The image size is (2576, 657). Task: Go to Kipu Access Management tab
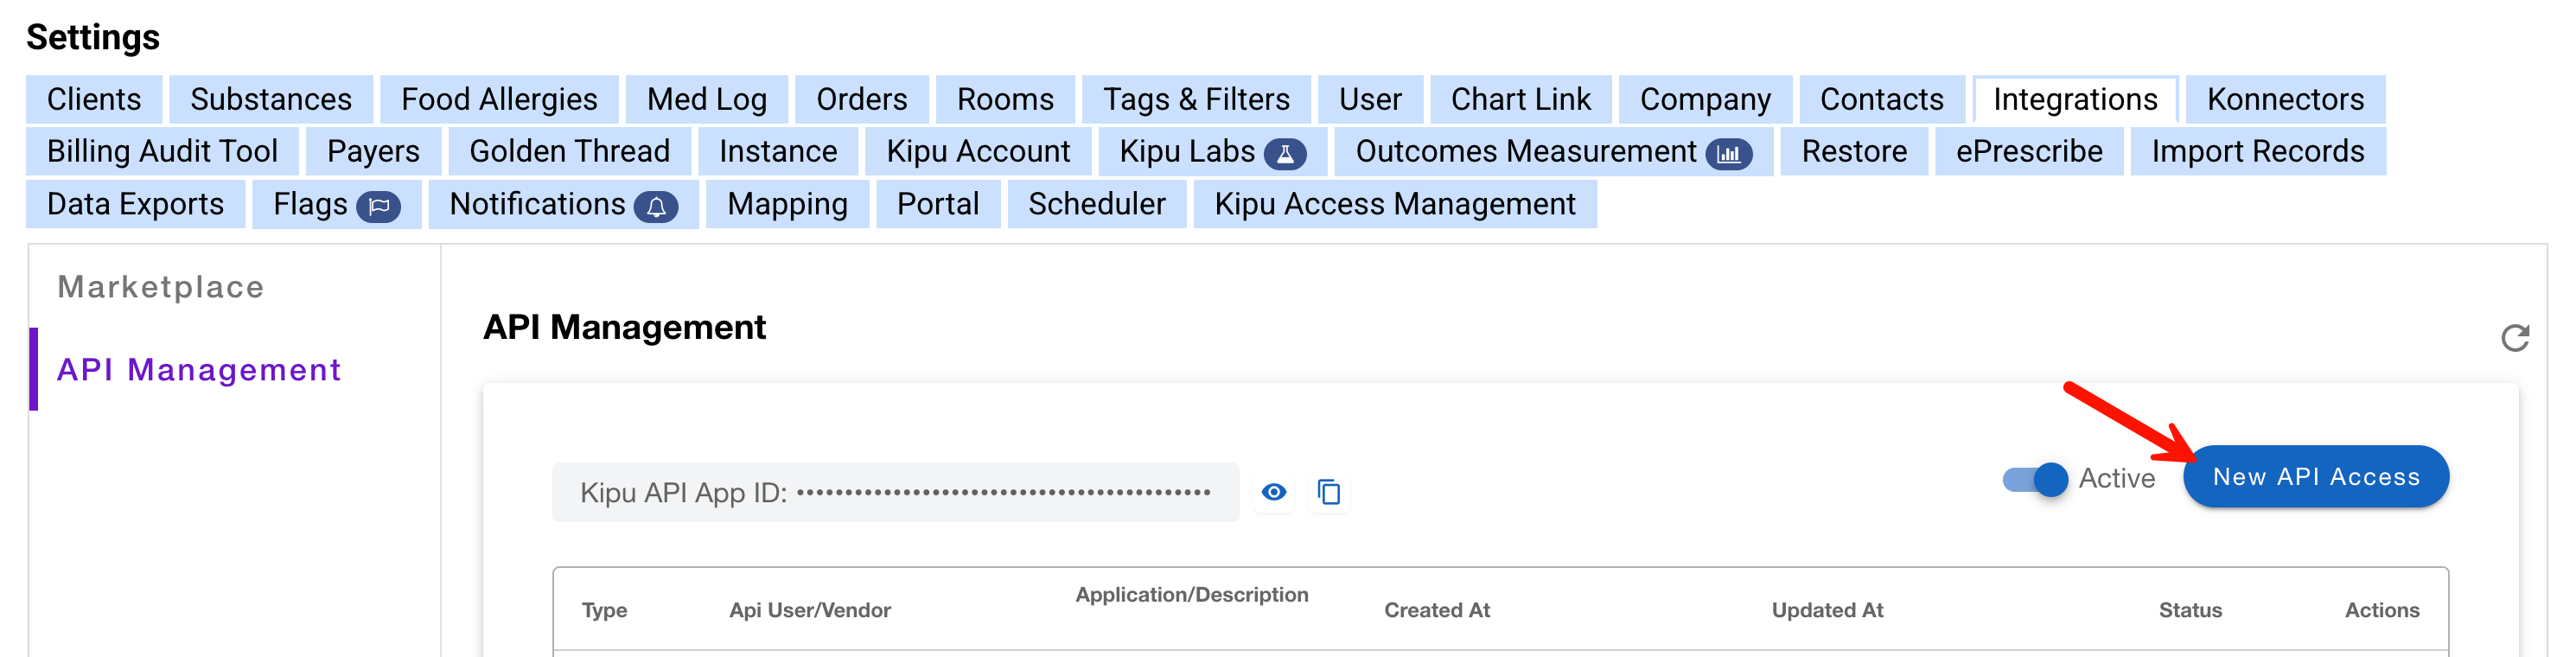pyautogui.click(x=1394, y=204)
